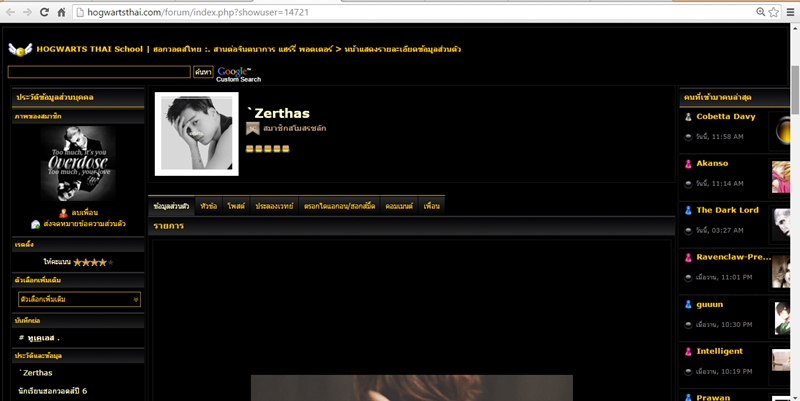Rate the member with the fifth grey star
This screenshot has height=401, width=800.
pos(111,263)
